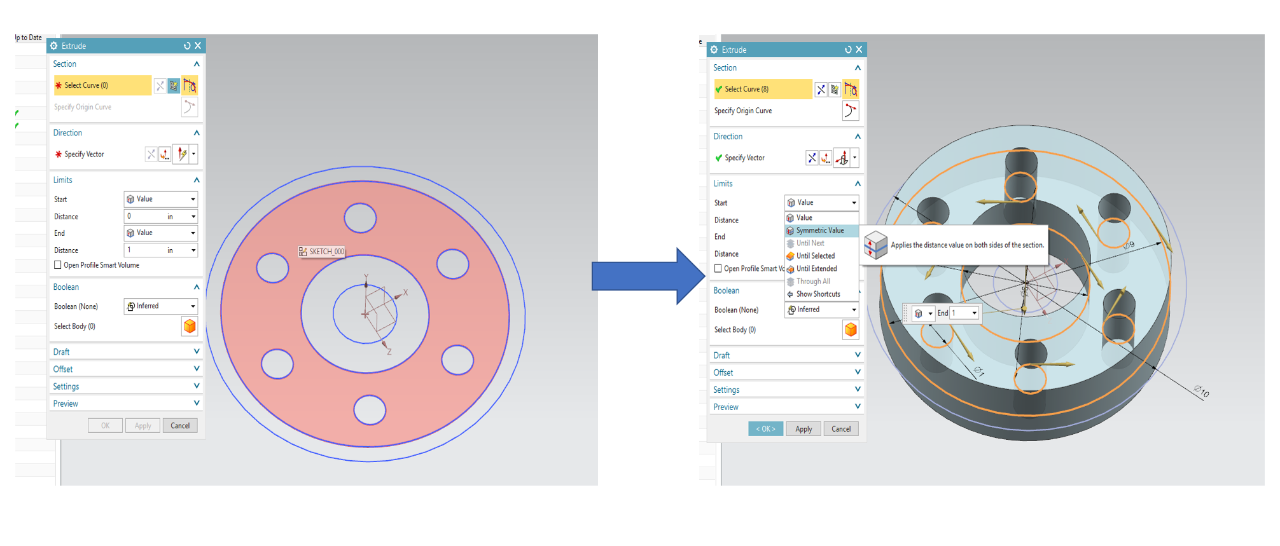Choose Show Shortcuts in the dropdown list
This screenshot has height=546, width=1280.
[x=822, y=294]
